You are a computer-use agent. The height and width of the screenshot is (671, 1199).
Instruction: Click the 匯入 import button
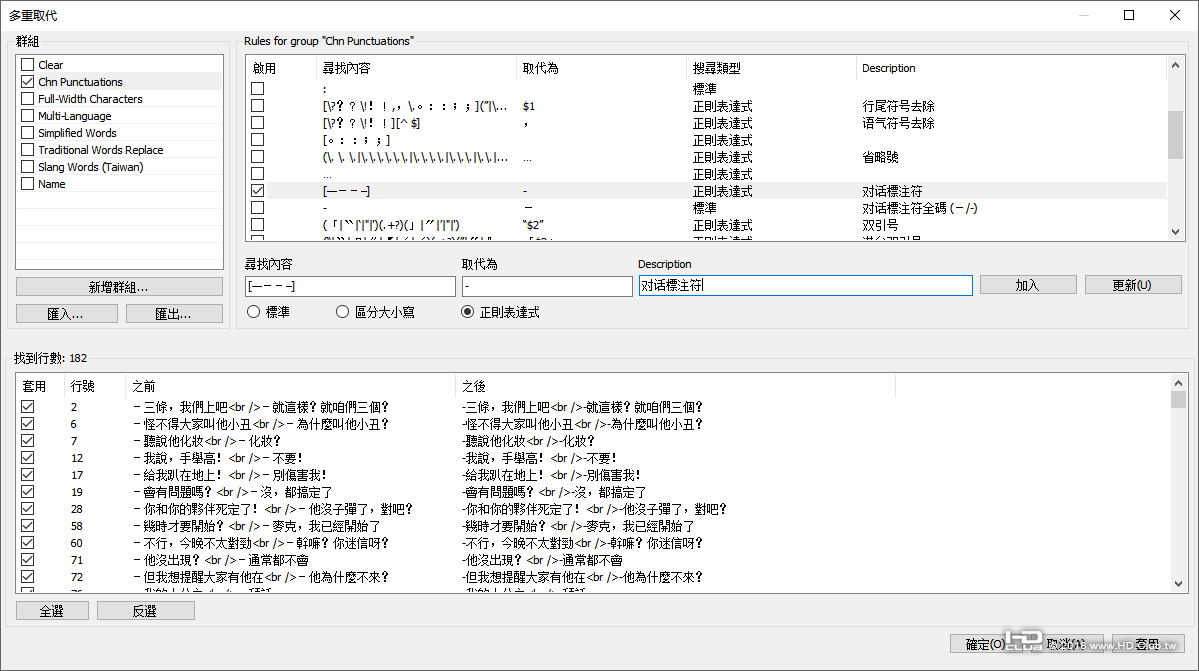66,313
